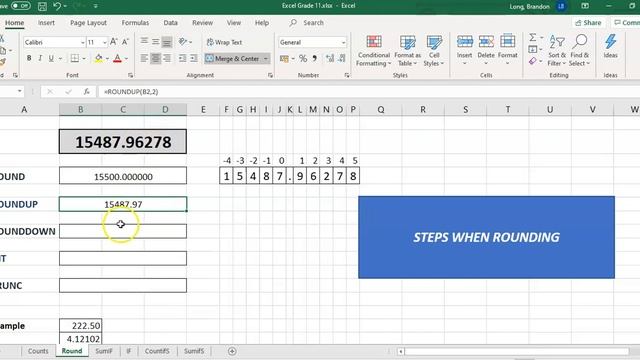Click the Insert Function fx icon
Image resolution: width=640 pixels, height=360 pixels.
tap(87, 92)
